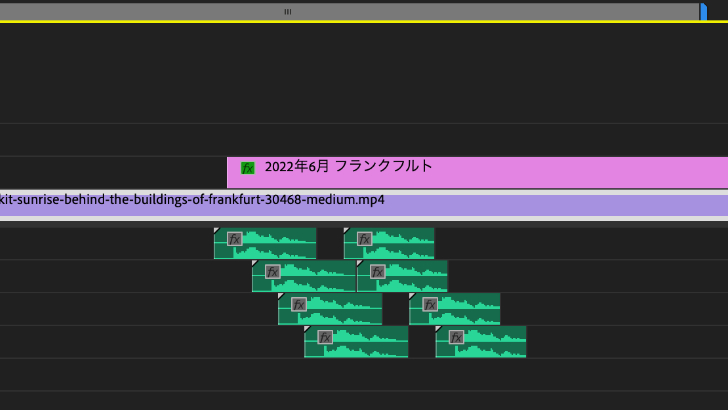
Task: Click the fx badge on the fourth audio track's right clip
Action: pyautogui.click(x=456, y=337)
